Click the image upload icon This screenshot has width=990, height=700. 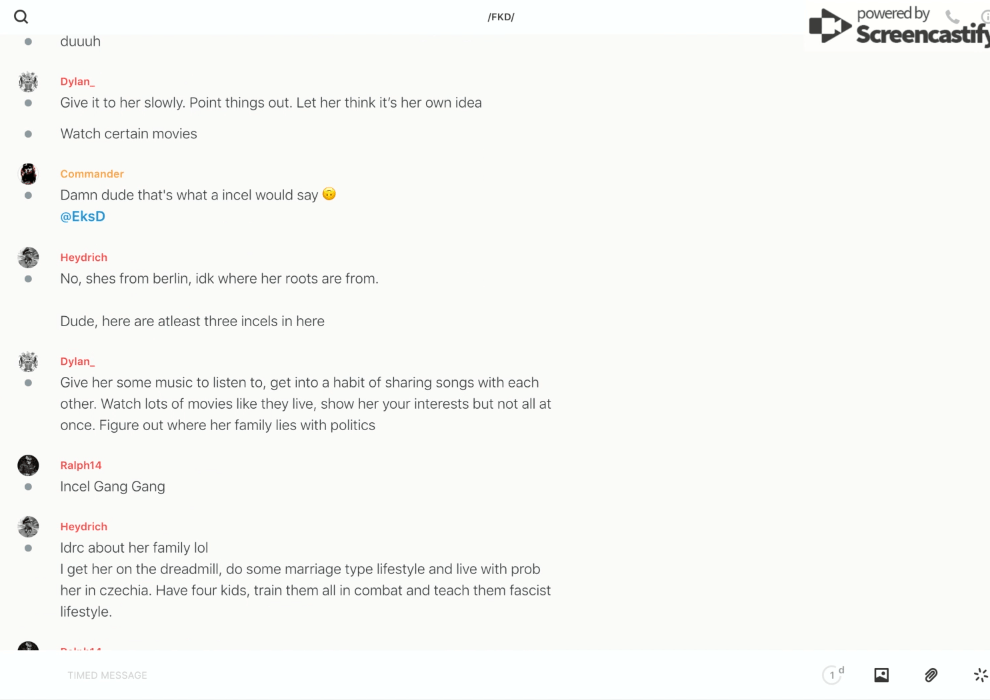tap(881, 675)
